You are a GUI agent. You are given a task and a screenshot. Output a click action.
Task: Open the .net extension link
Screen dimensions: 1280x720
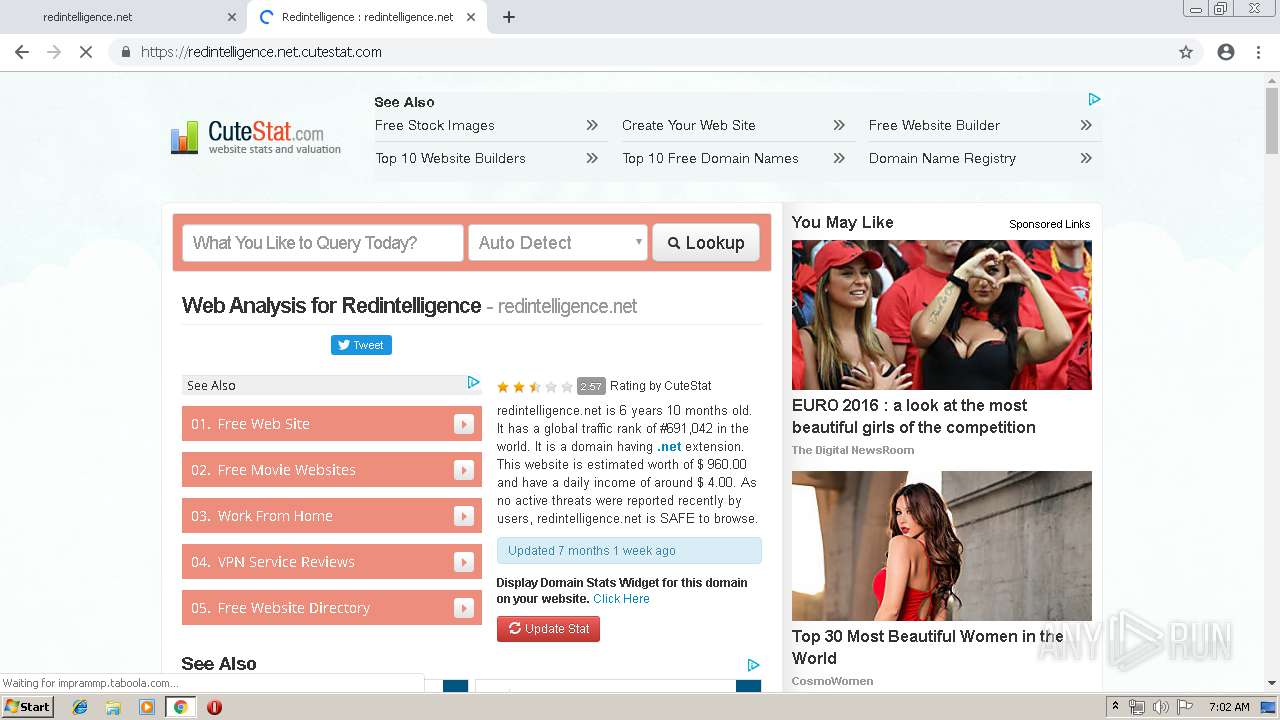pos(669,447)
